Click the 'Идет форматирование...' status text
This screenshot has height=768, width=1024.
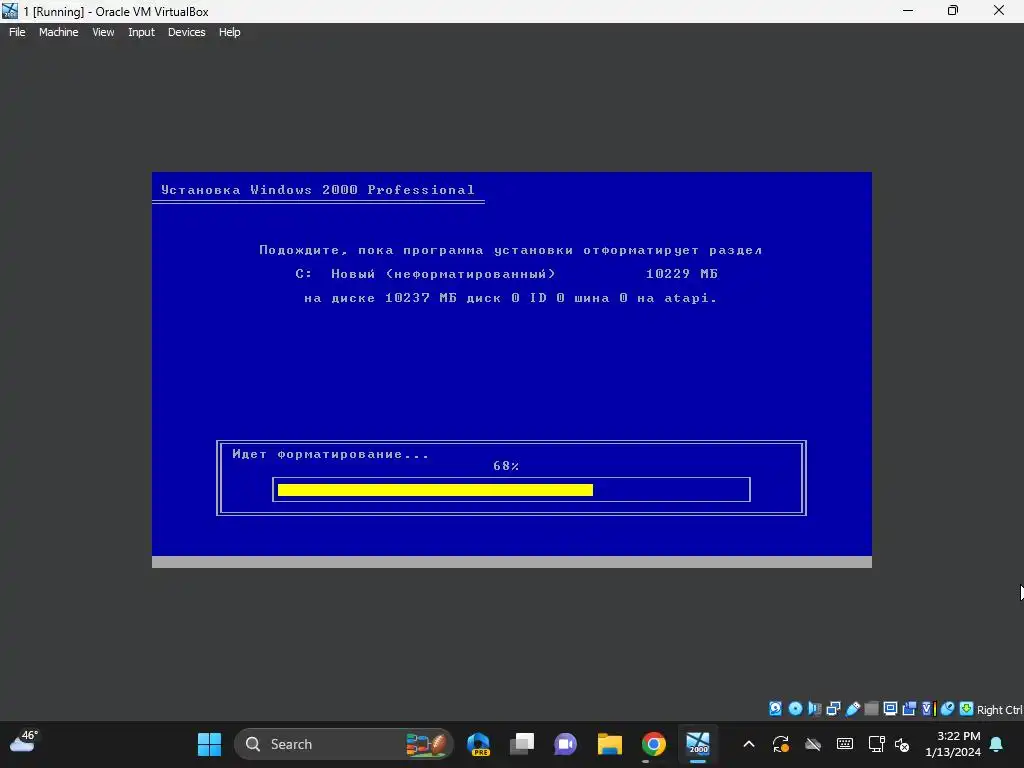(330, 454)
